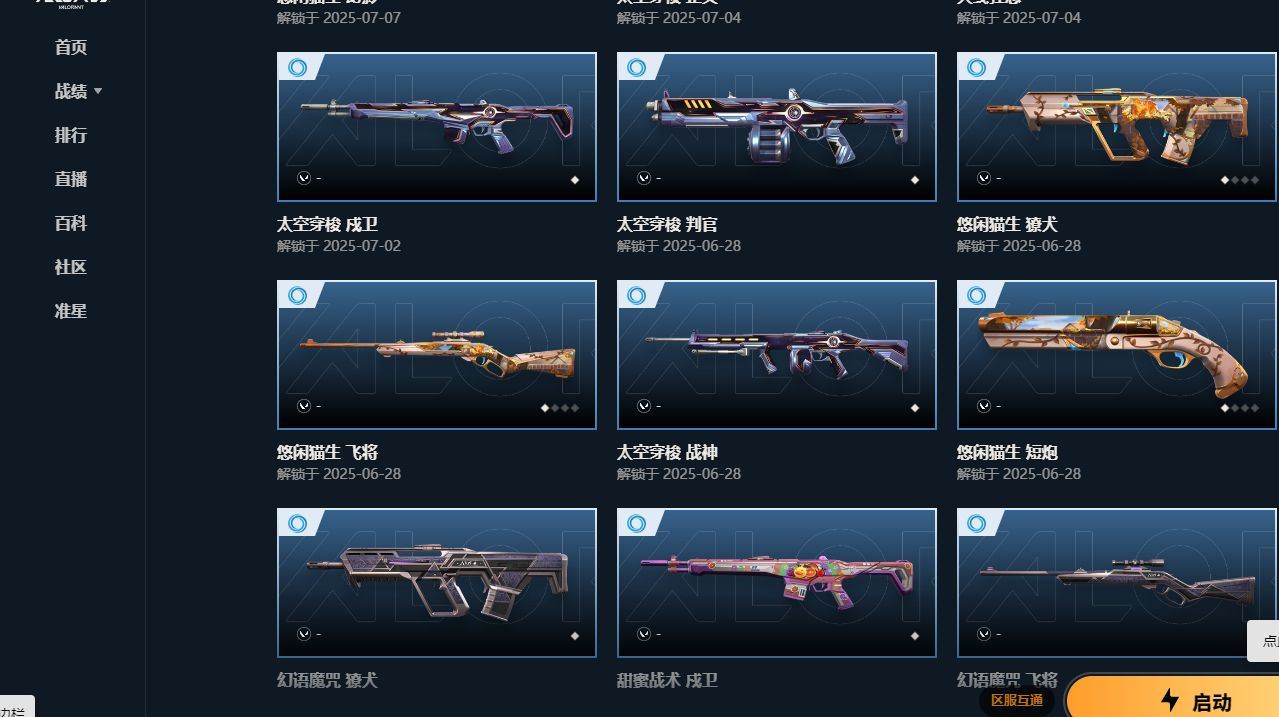The image size is (1279, 717).
Task: Click the Valorant logo icon on 悠闲猫生 飞将 card
Action: tap(304, 406)
